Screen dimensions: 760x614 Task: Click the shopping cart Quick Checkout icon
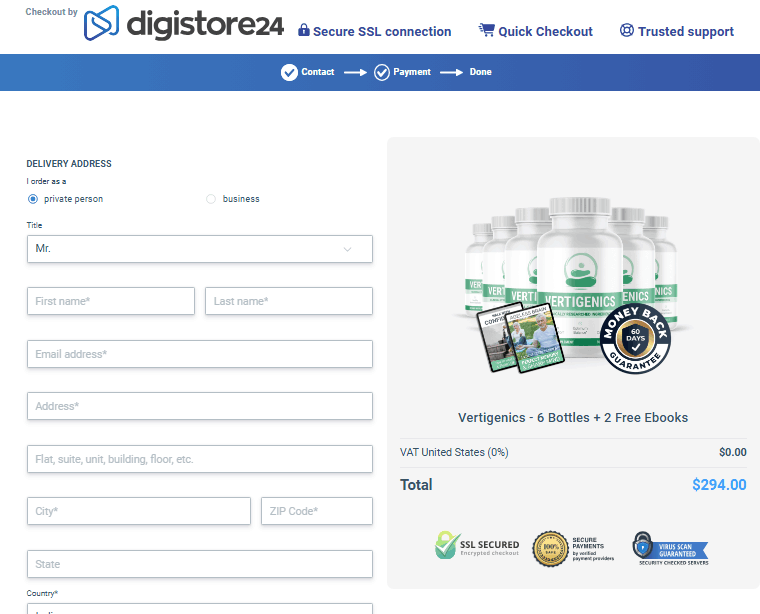coord(486,31)
